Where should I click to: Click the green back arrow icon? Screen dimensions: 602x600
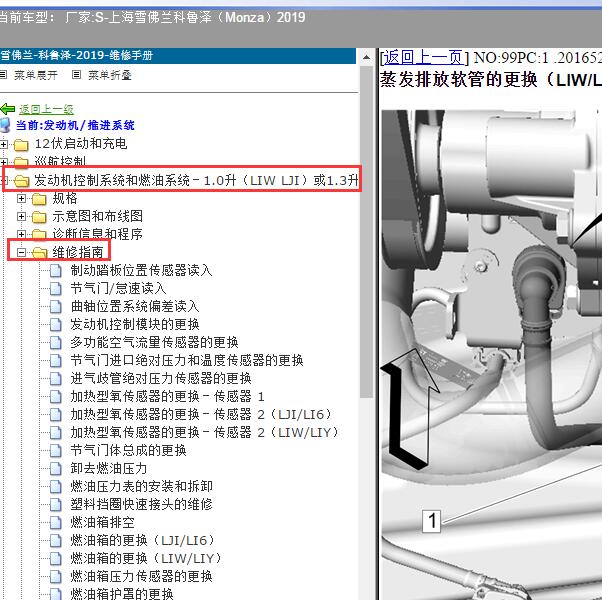pyautogui.click(x=7, y=109)
